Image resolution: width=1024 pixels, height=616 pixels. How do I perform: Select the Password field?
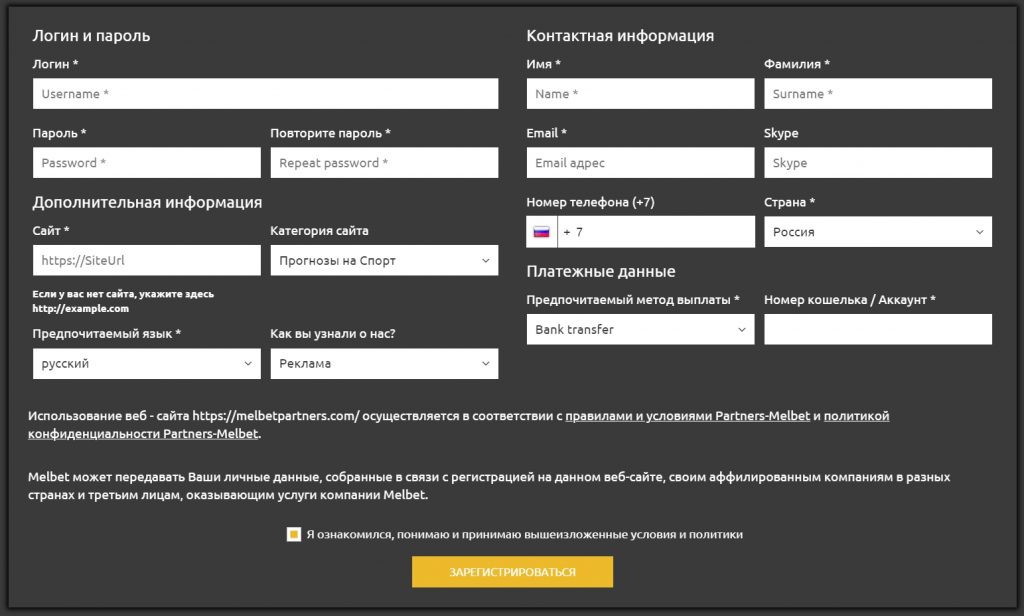[146, 162]
